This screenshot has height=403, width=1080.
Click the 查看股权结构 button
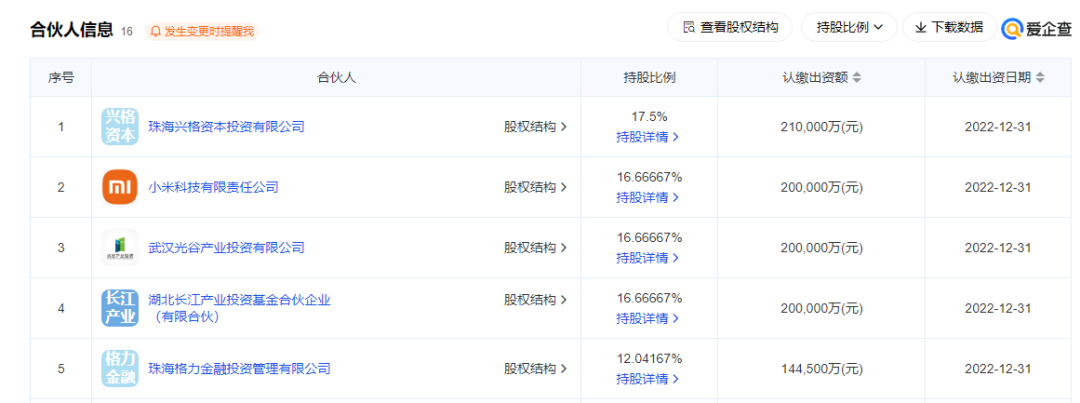click(729, 28)
